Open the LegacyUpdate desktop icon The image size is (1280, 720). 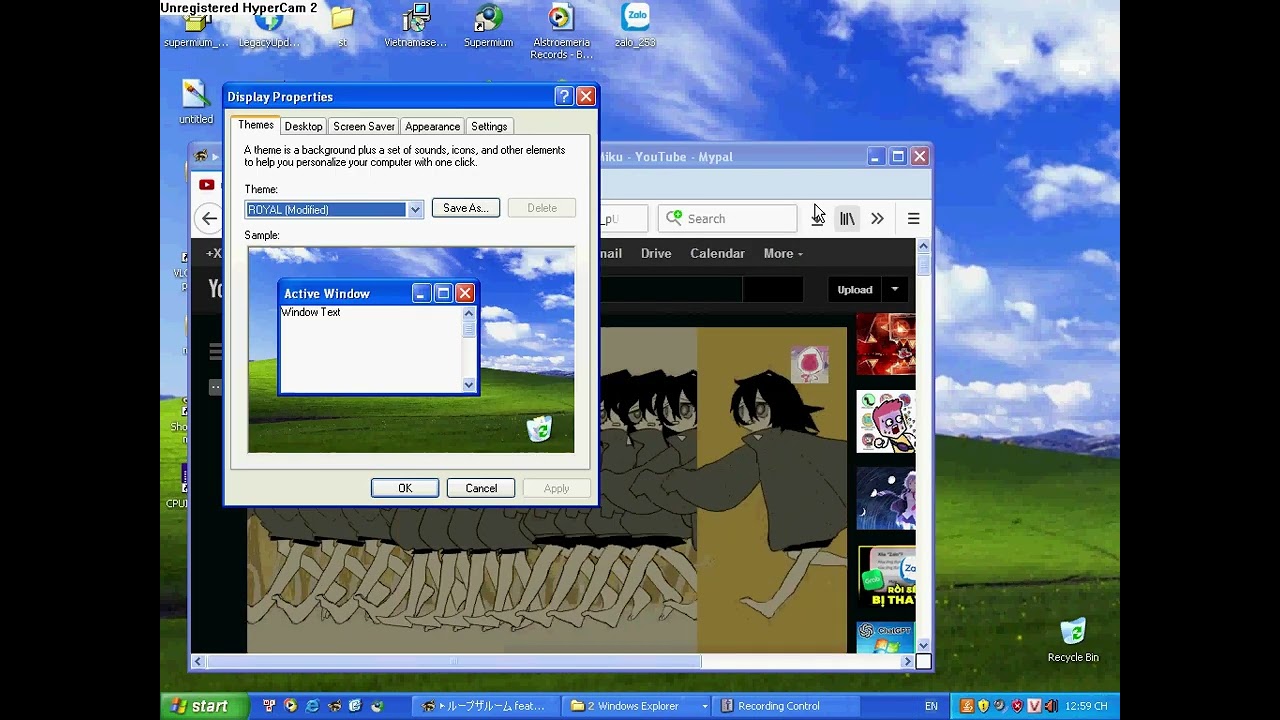point(269,28)
